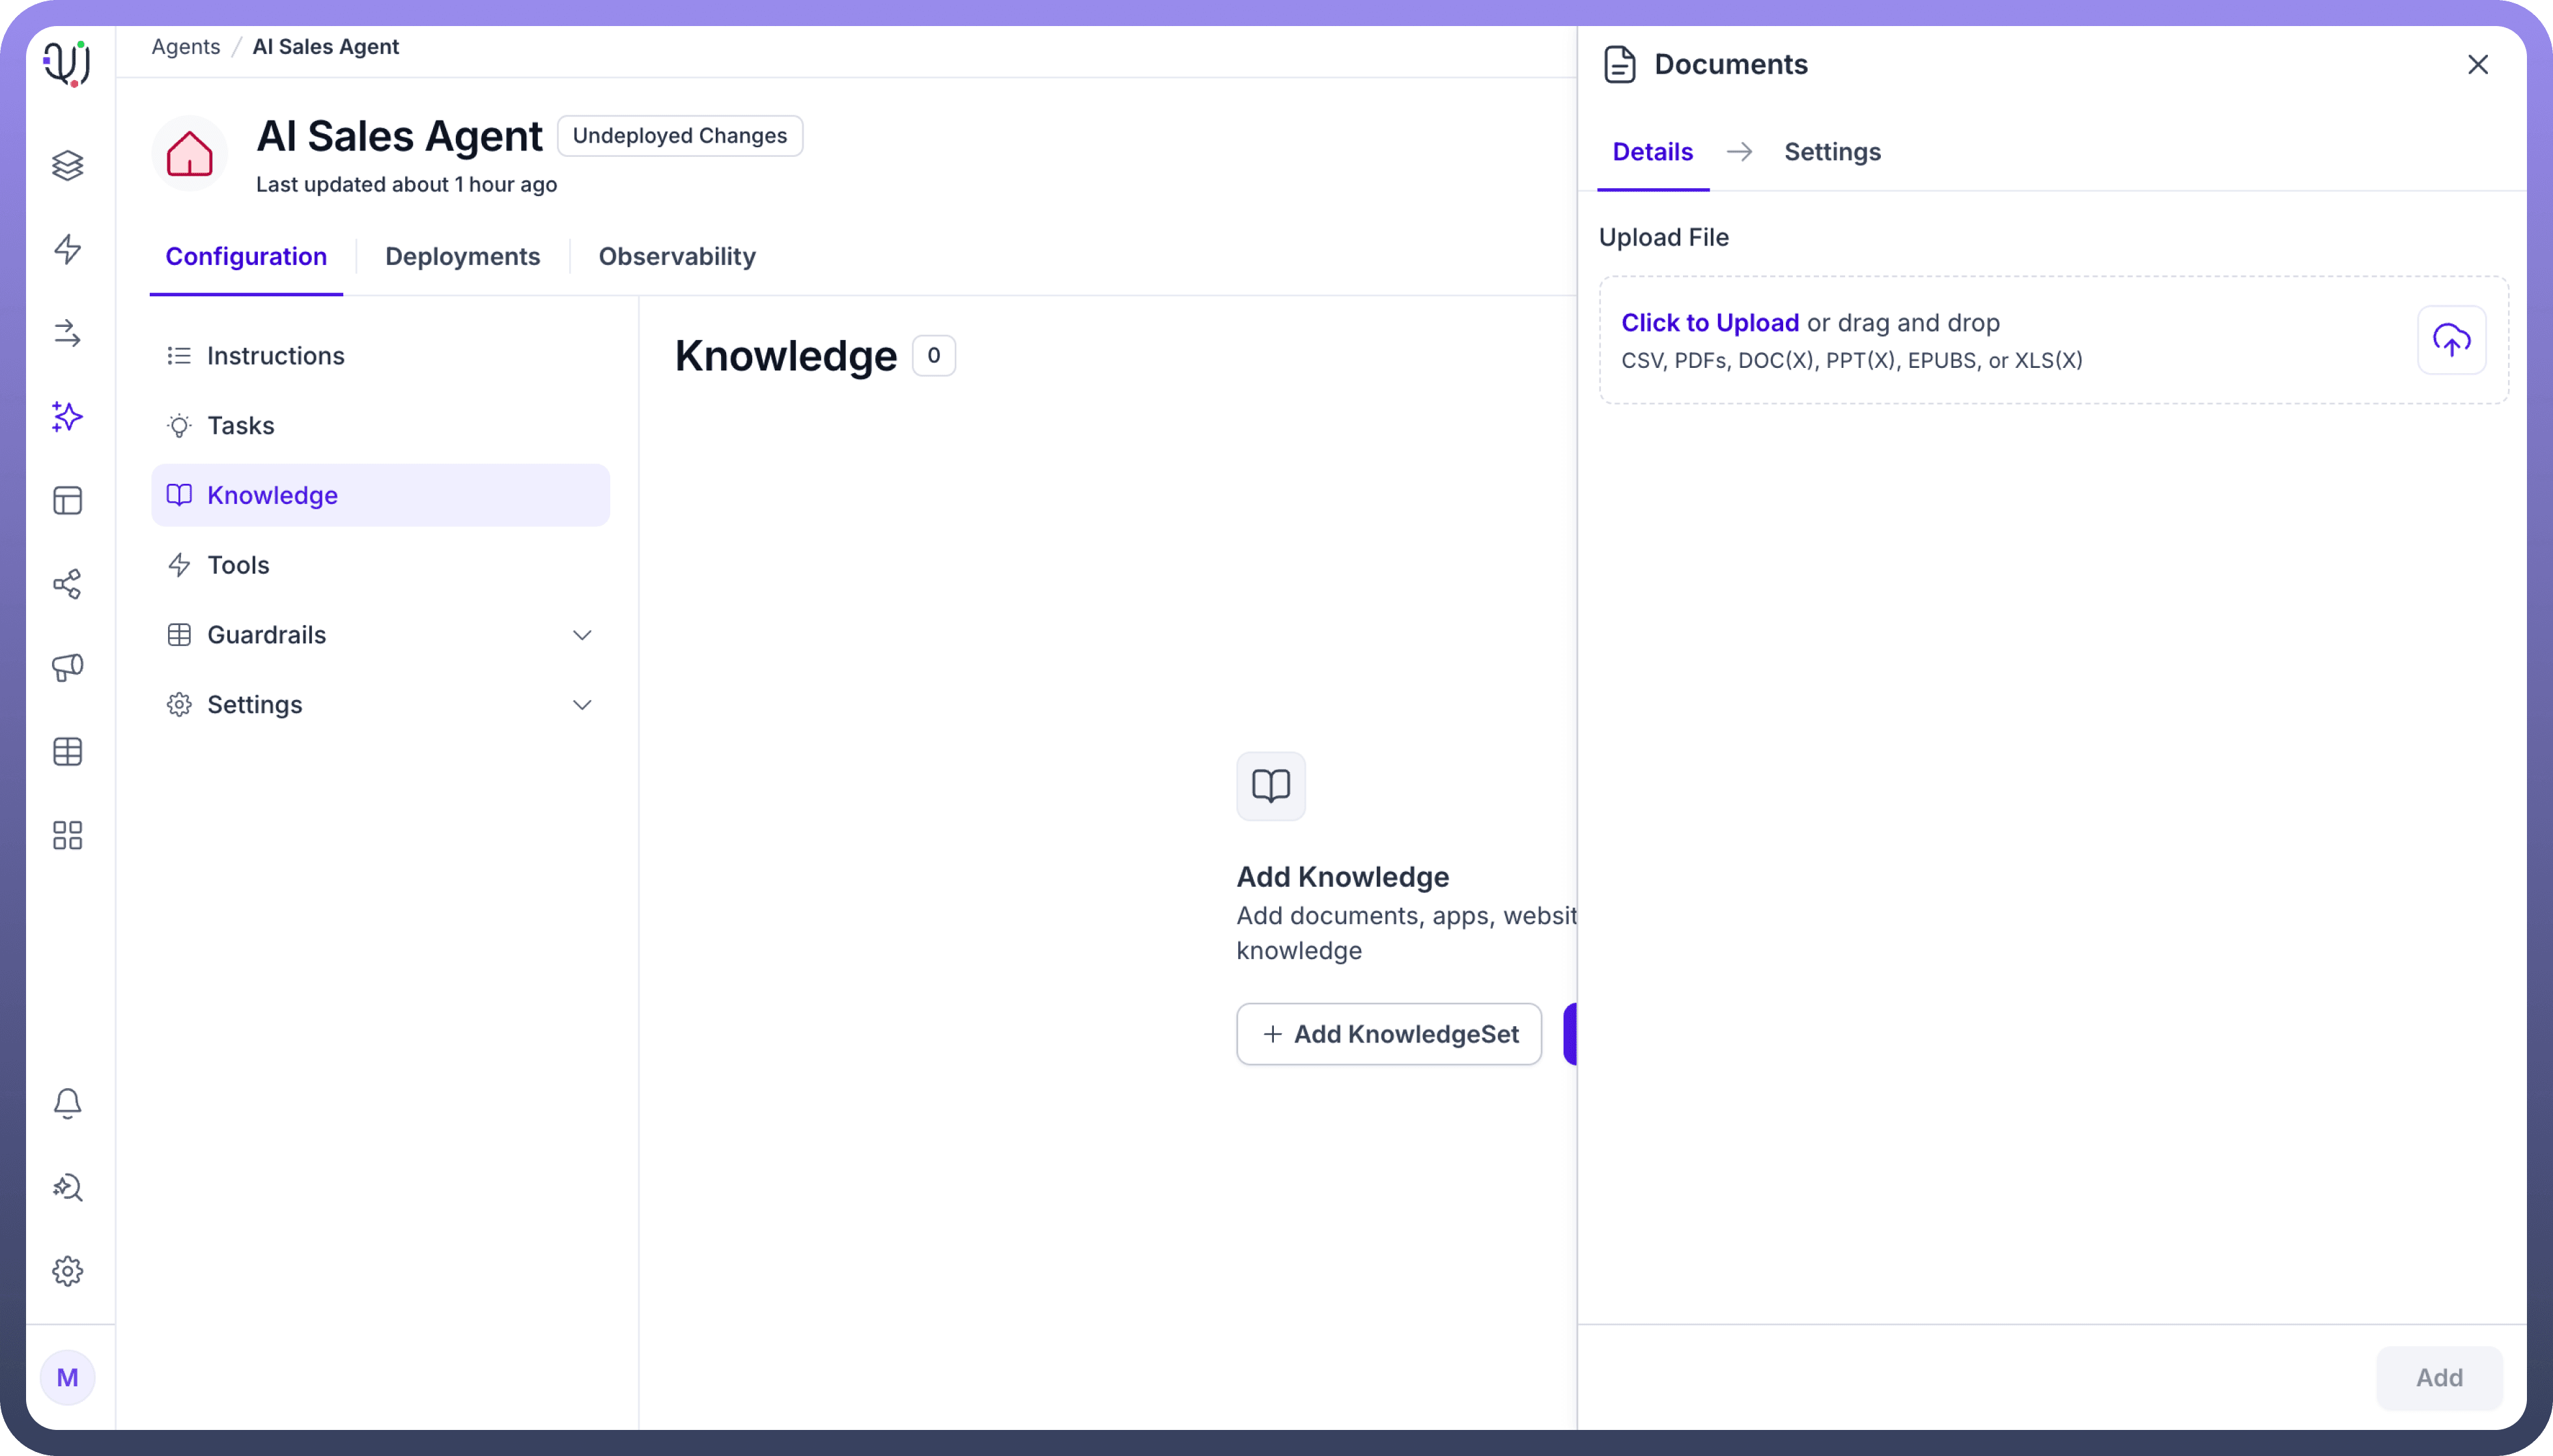Expand the Settings section chevron
The width and height of the screenshot is (2553, 1456).
tap(582, 705)
